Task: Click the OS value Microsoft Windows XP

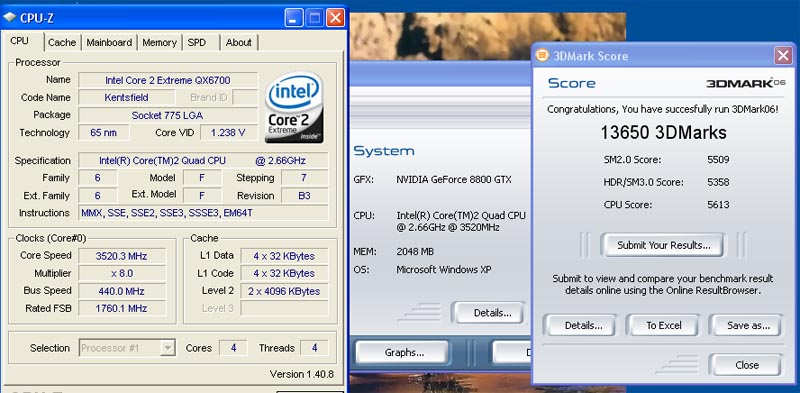Action: (x=444, y=269)
